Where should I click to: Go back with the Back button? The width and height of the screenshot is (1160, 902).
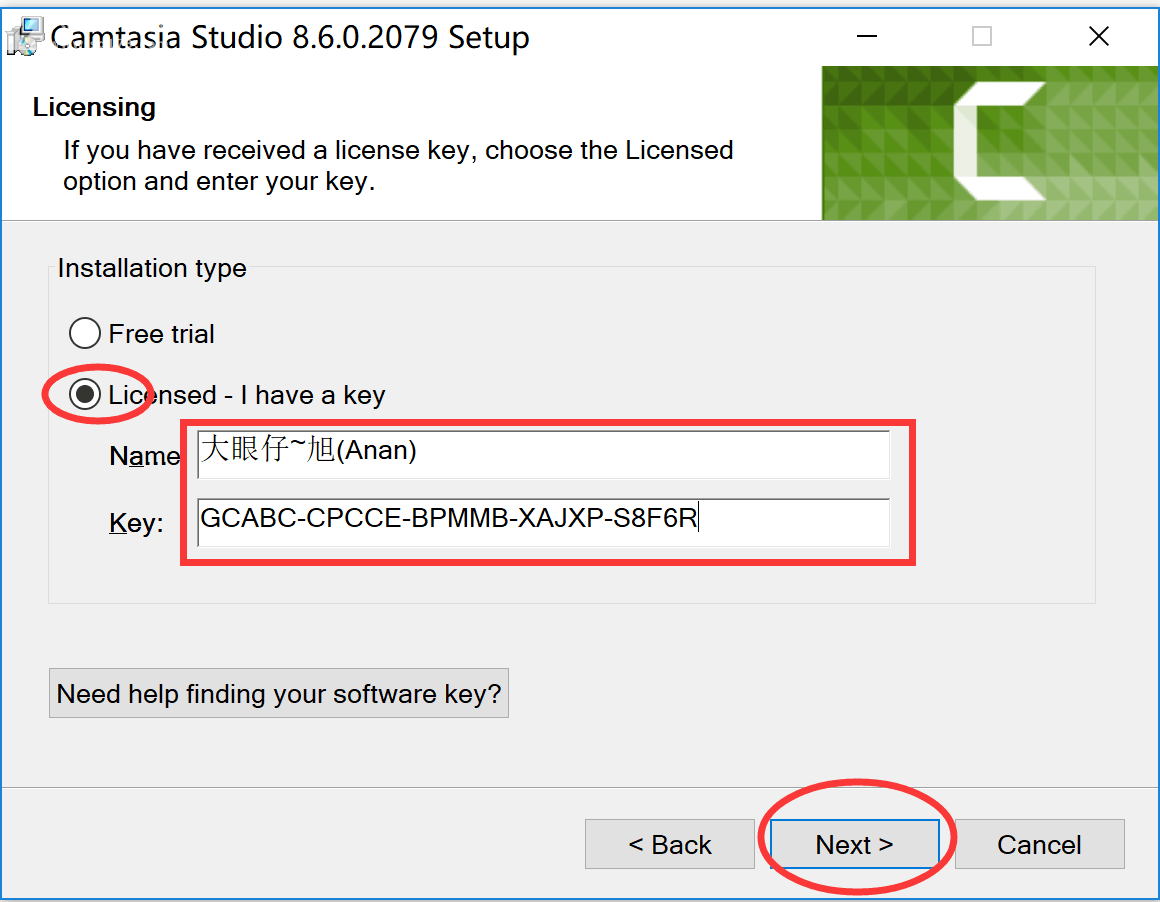click(669, 845)
